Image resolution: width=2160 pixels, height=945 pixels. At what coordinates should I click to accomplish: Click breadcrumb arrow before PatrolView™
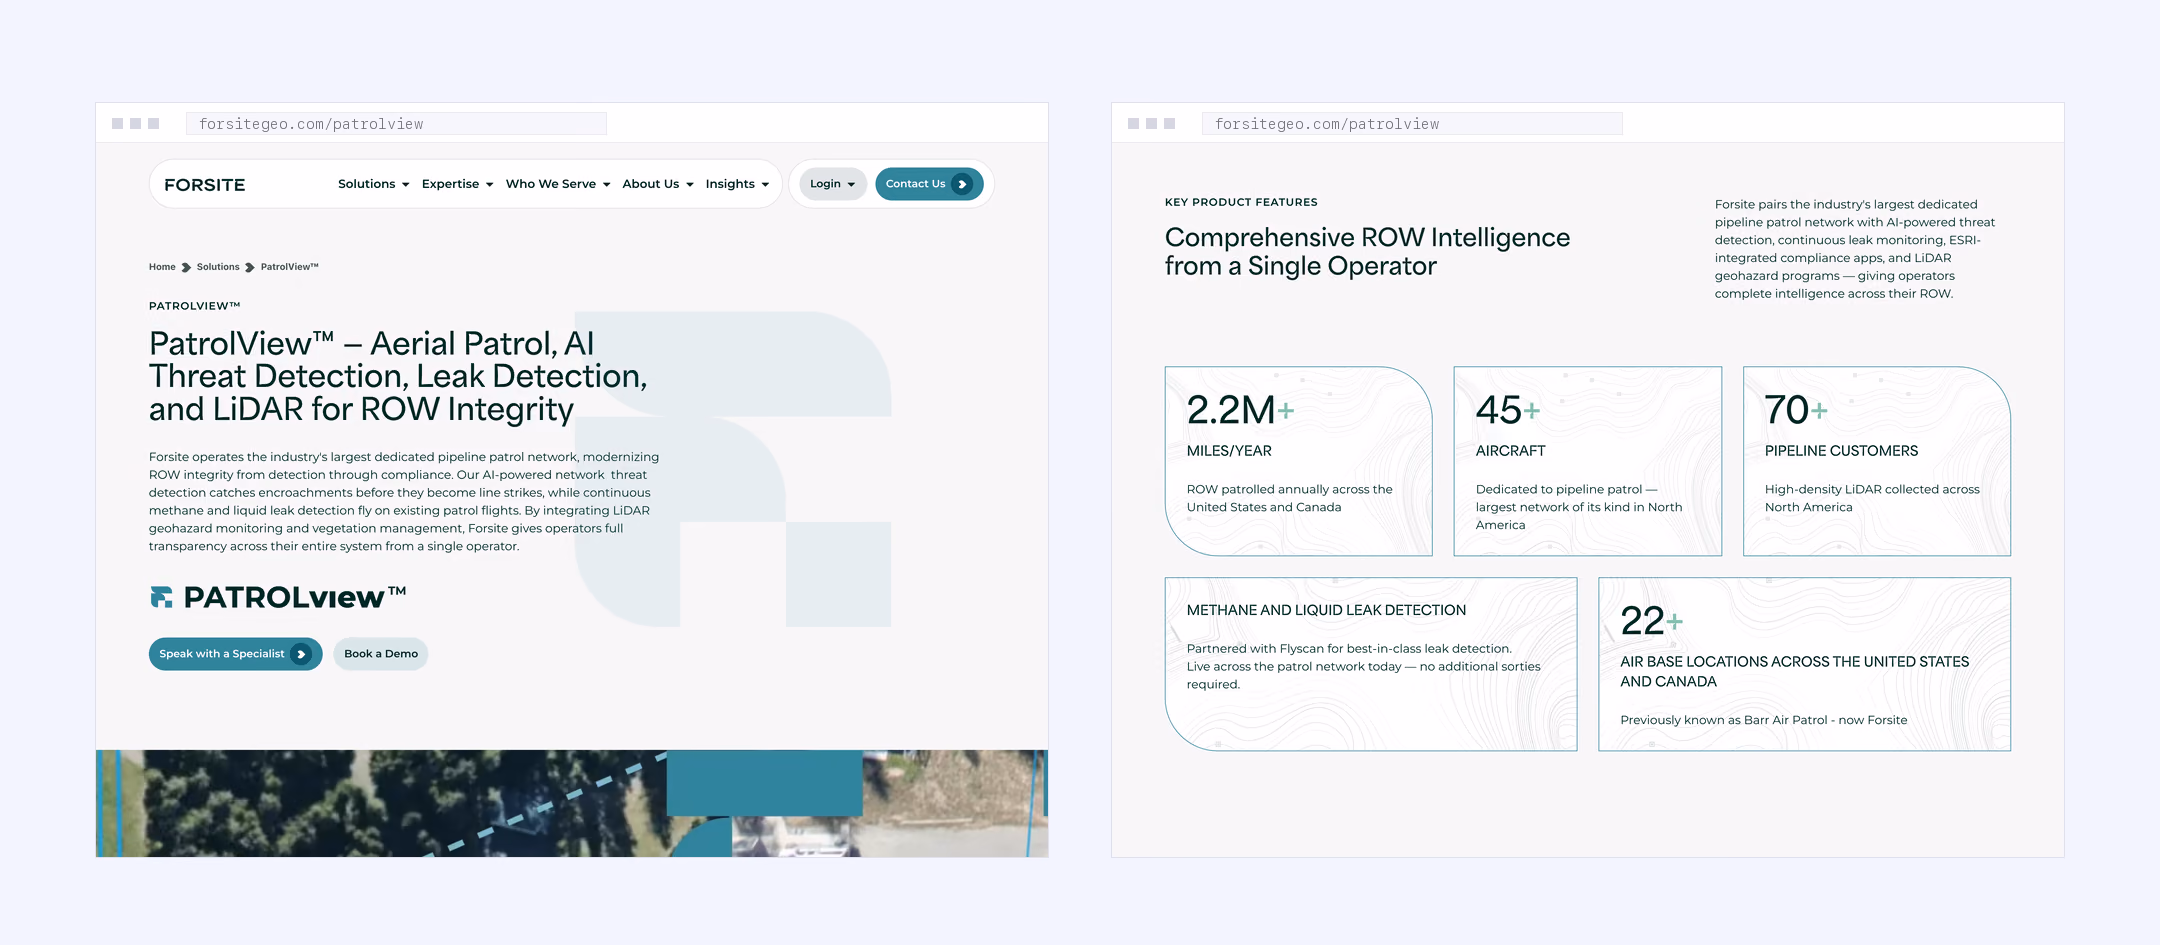coord(250,267)
